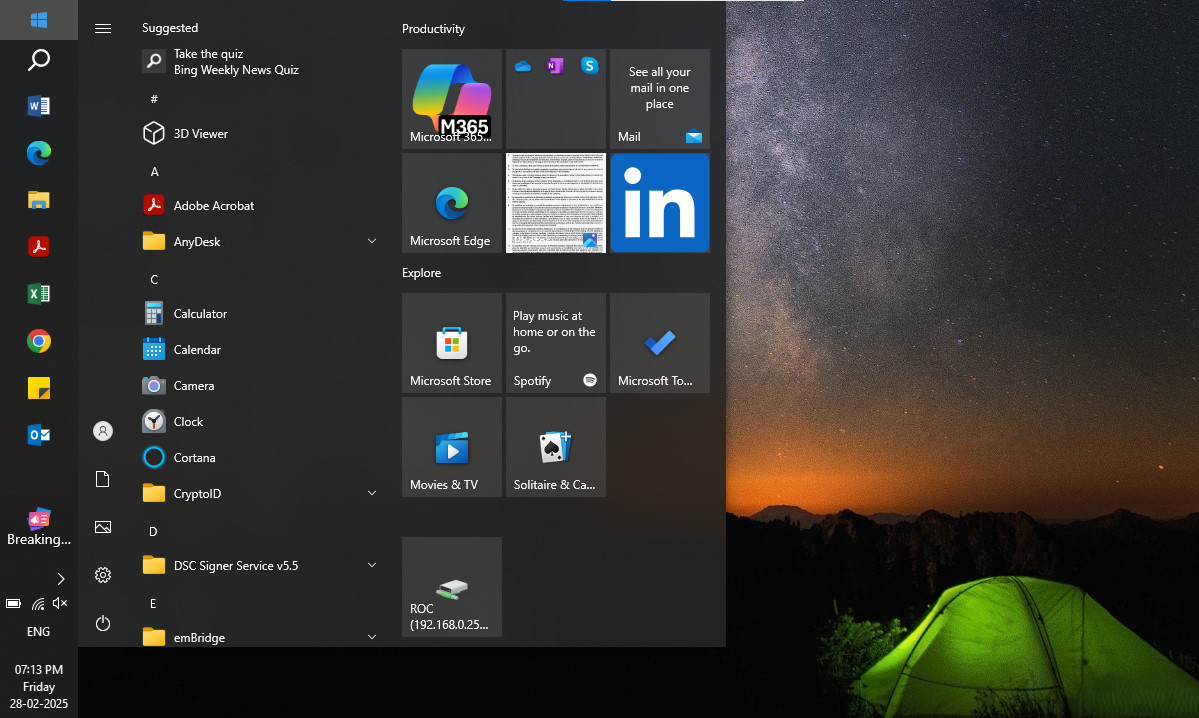Open the ROC network drive tile

point(451,586)
